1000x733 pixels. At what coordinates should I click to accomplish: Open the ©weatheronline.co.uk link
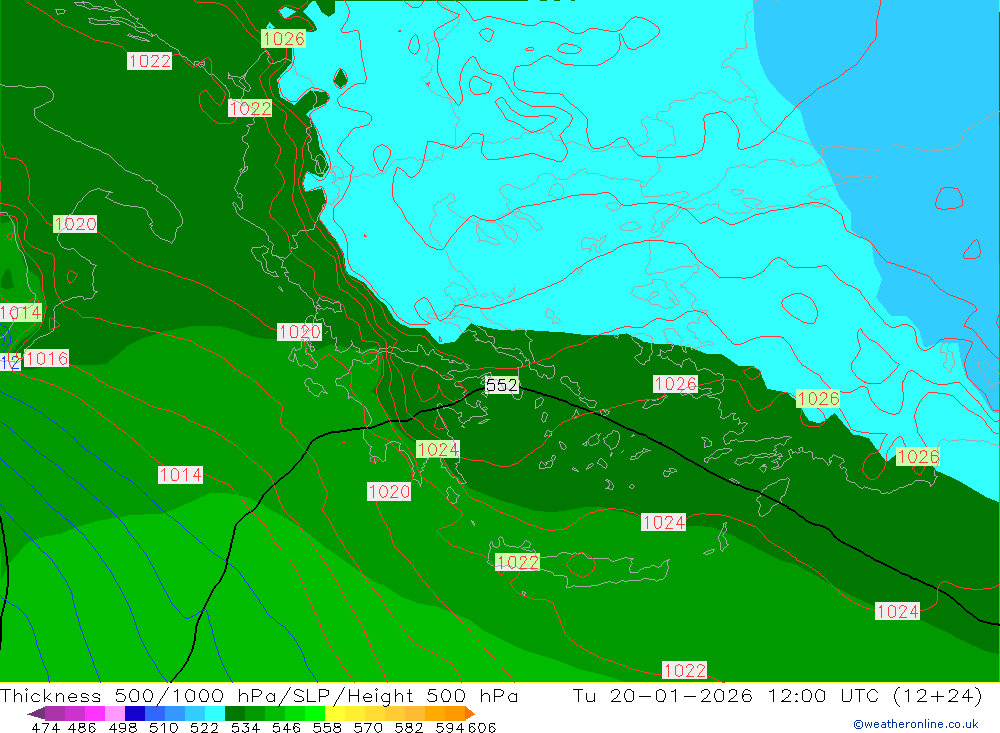point(916,724)
